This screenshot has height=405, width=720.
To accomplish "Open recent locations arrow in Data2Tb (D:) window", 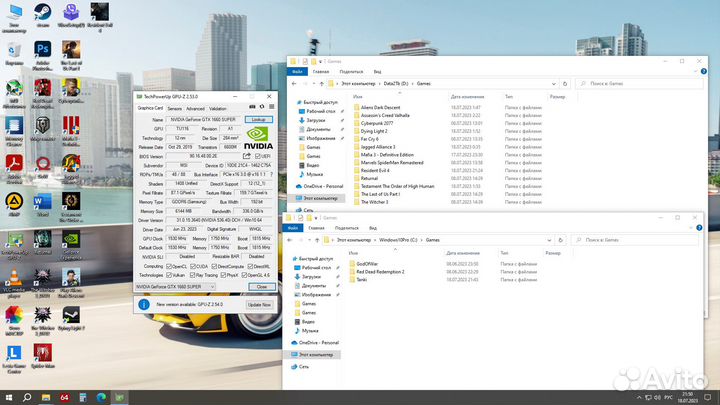I will click(314, 84).
